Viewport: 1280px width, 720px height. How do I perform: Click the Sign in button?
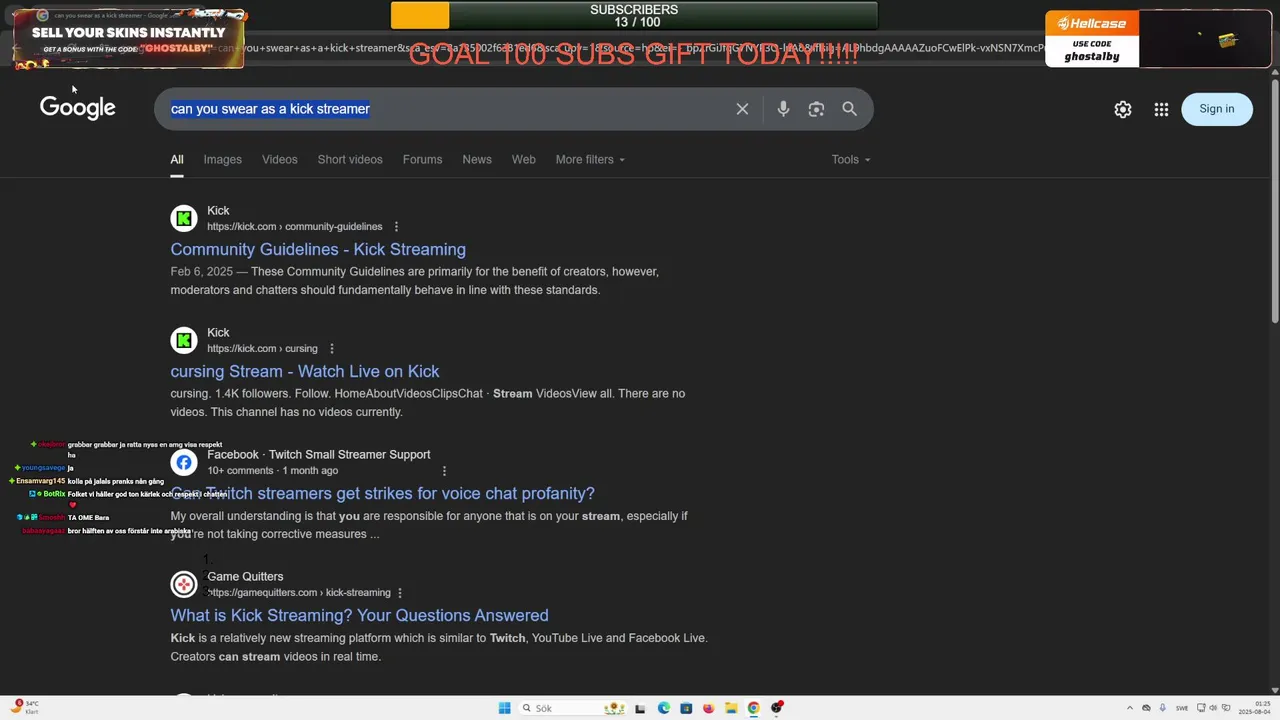[1217, 109]
